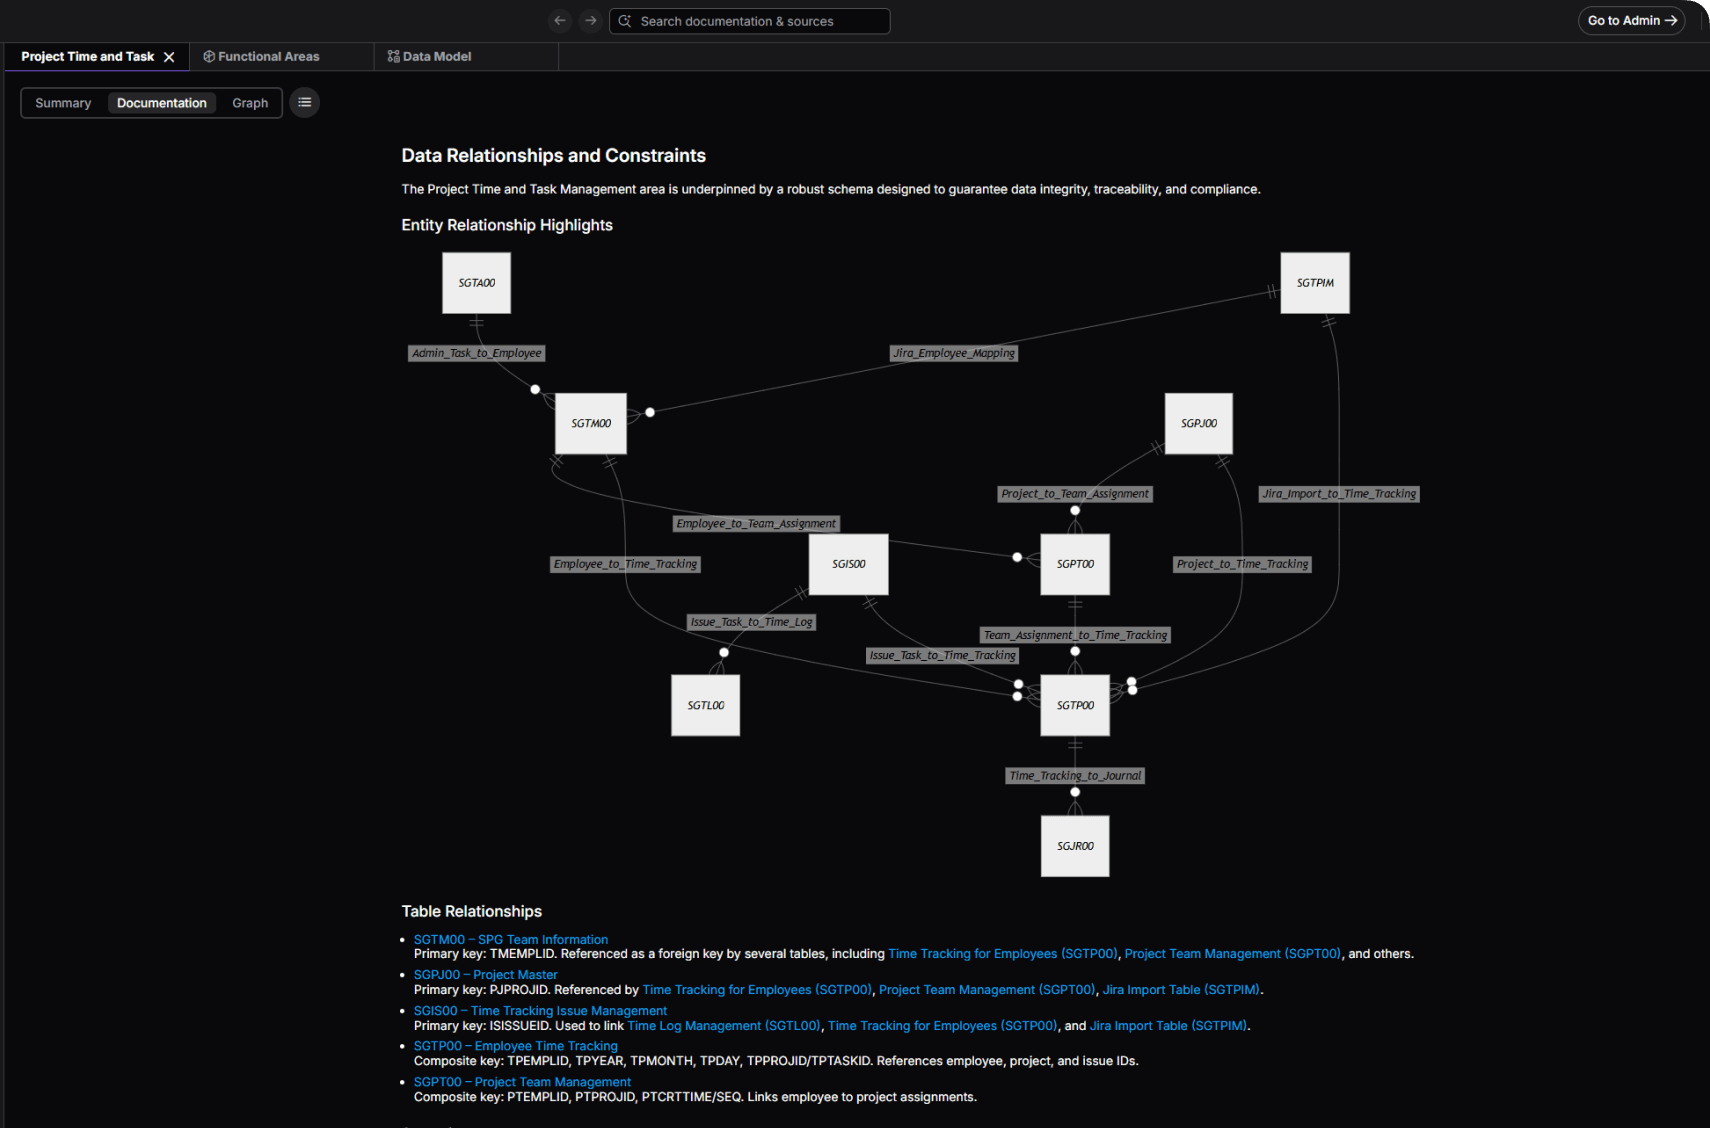Click the globe icon on the Functional Areas tab
This screenshot has height=1128, width=1710.
click(x=208, y=56)
